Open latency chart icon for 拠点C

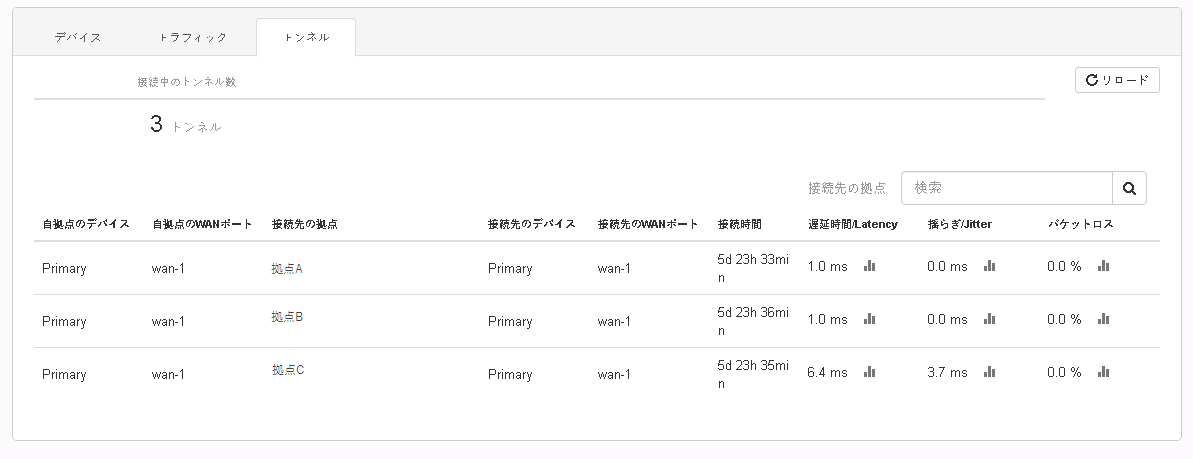coord(869,372)
